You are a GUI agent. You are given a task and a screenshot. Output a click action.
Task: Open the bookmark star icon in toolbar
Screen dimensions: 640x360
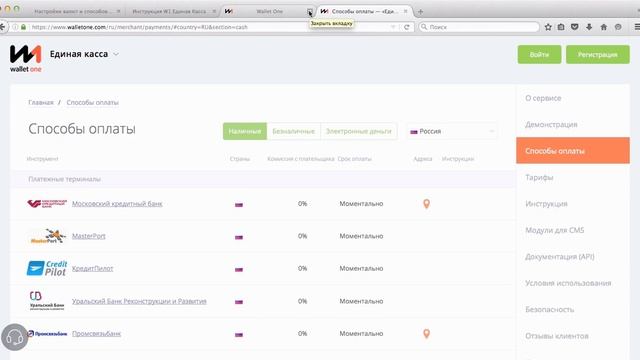click(548, 27)
